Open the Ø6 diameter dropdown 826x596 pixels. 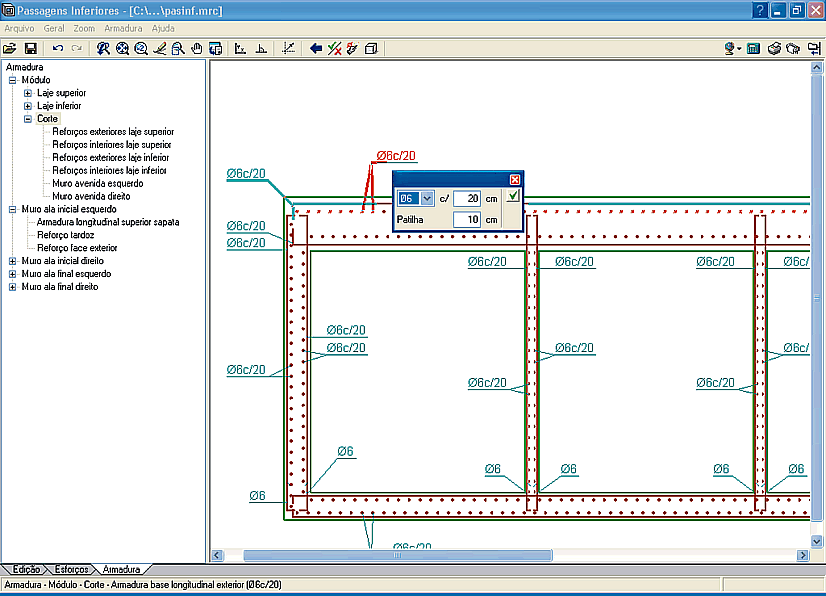point(427,198)
